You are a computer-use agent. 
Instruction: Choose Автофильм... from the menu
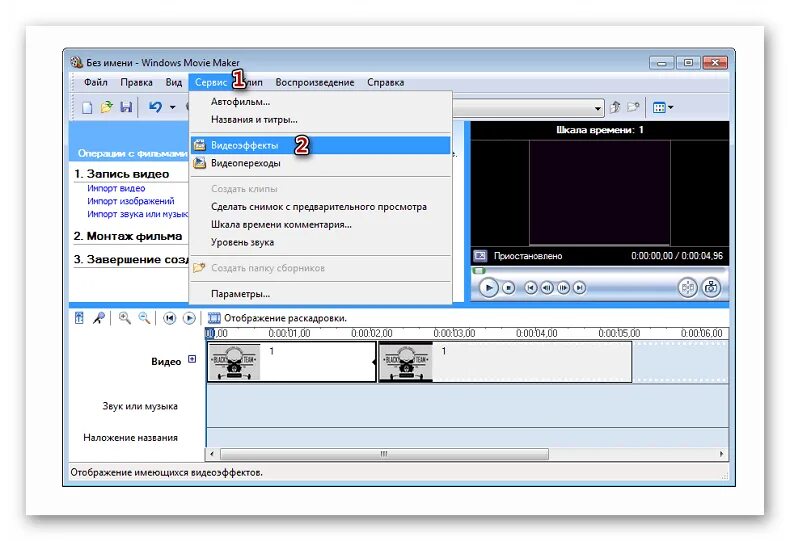coord(320,102)
